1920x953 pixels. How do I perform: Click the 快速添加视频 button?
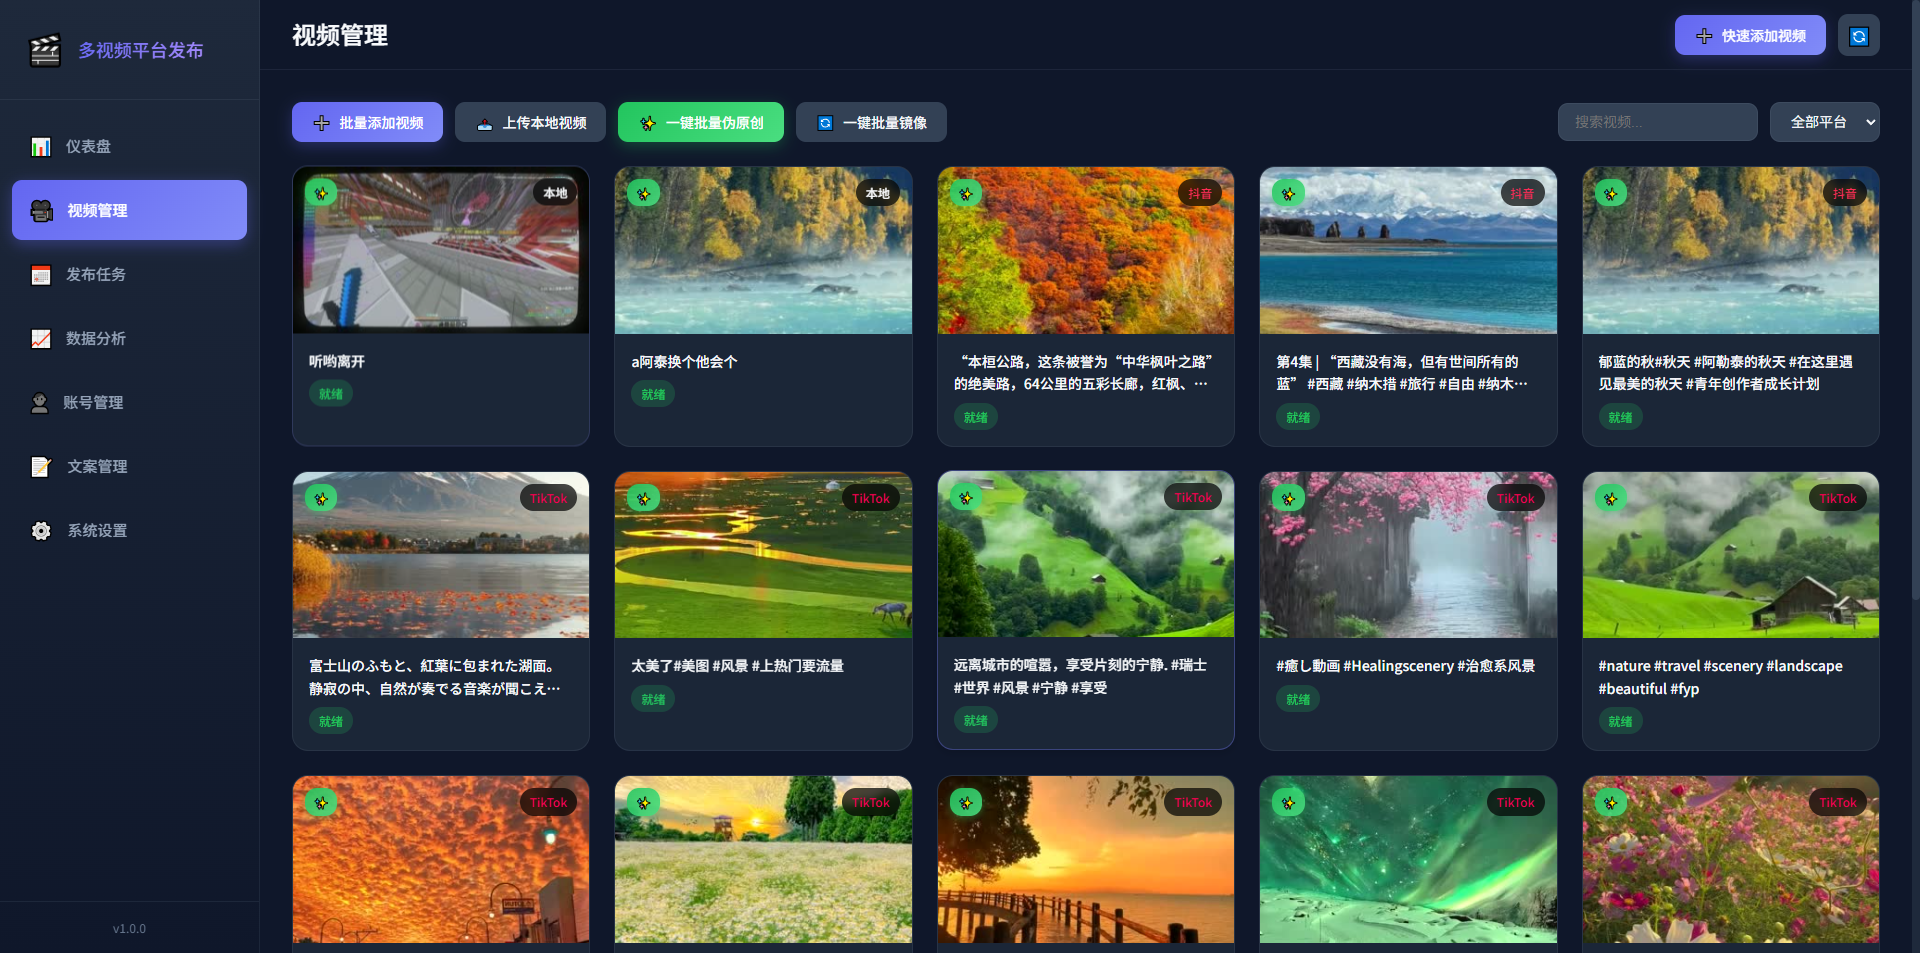[1749, 36]
